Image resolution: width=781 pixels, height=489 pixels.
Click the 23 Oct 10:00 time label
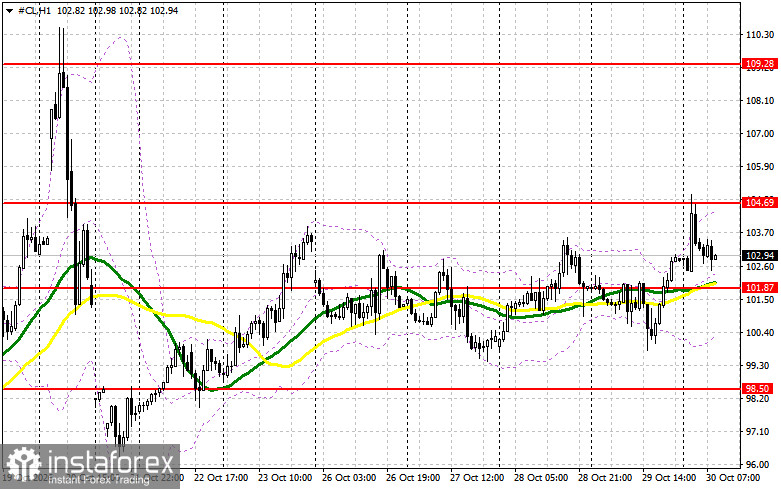pyautogui.click(x=285, y=478)
